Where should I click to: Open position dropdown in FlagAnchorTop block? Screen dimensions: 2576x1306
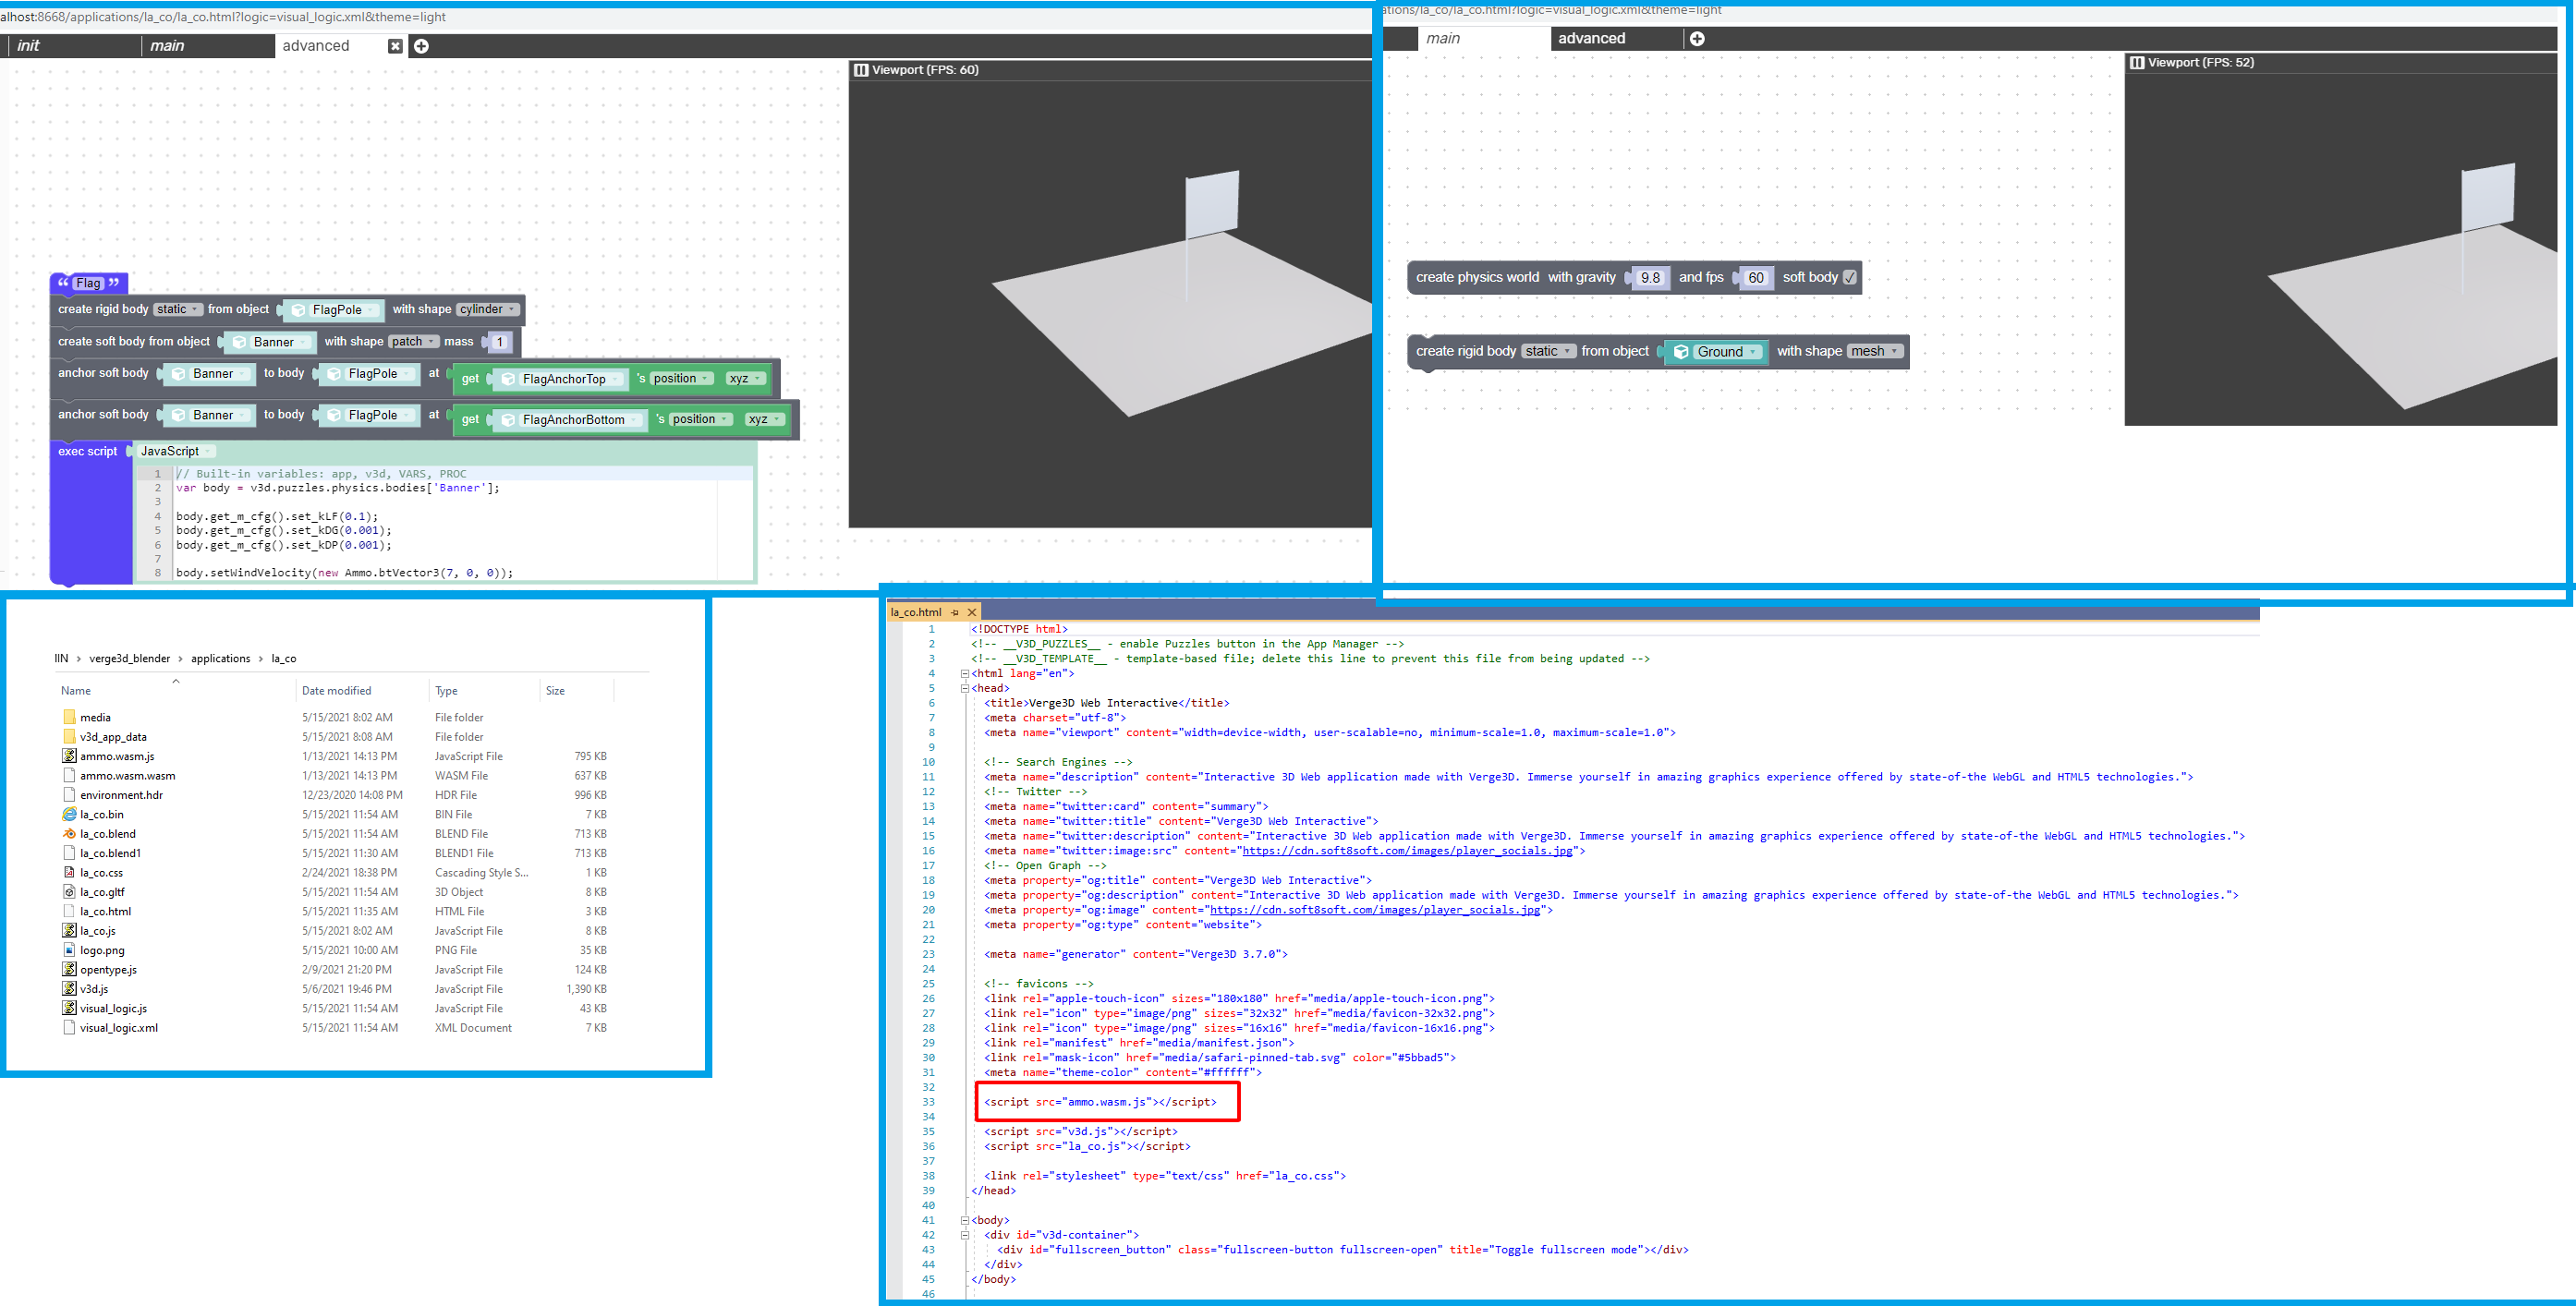(682, 378)
